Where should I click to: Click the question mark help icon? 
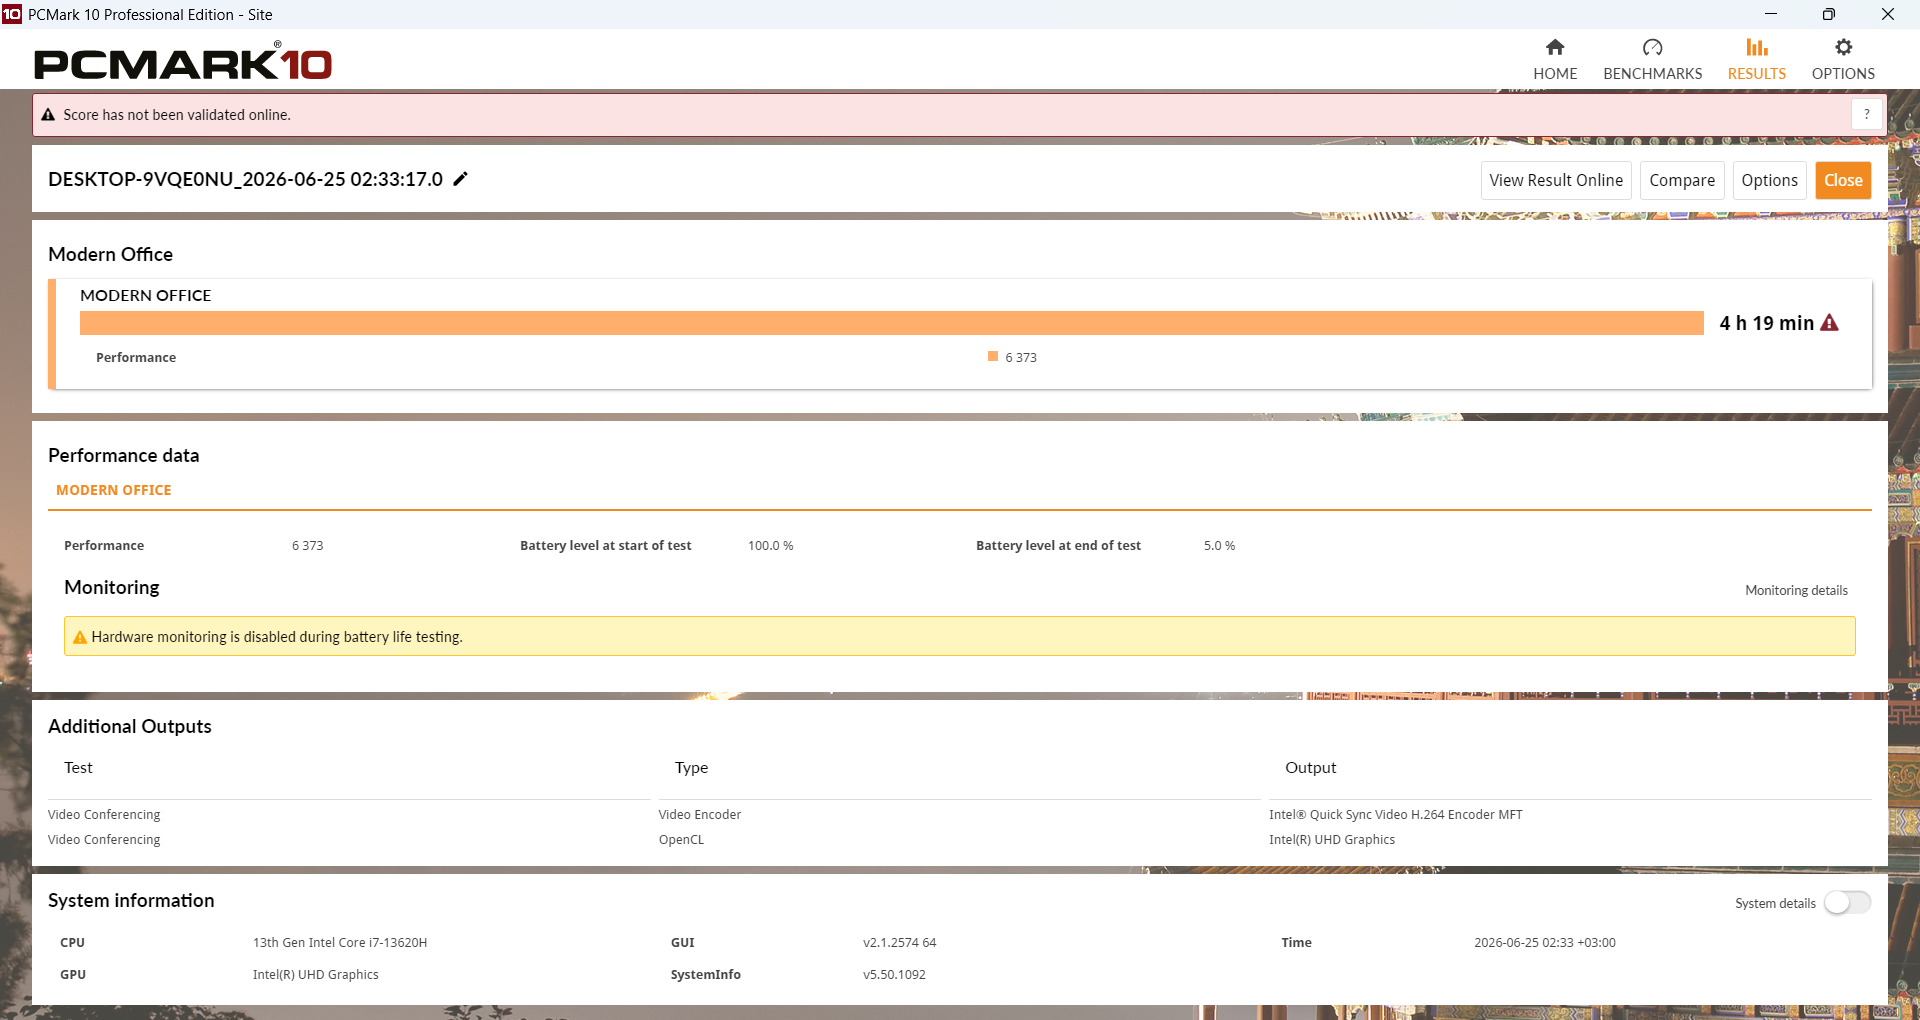pos(1866,114)
